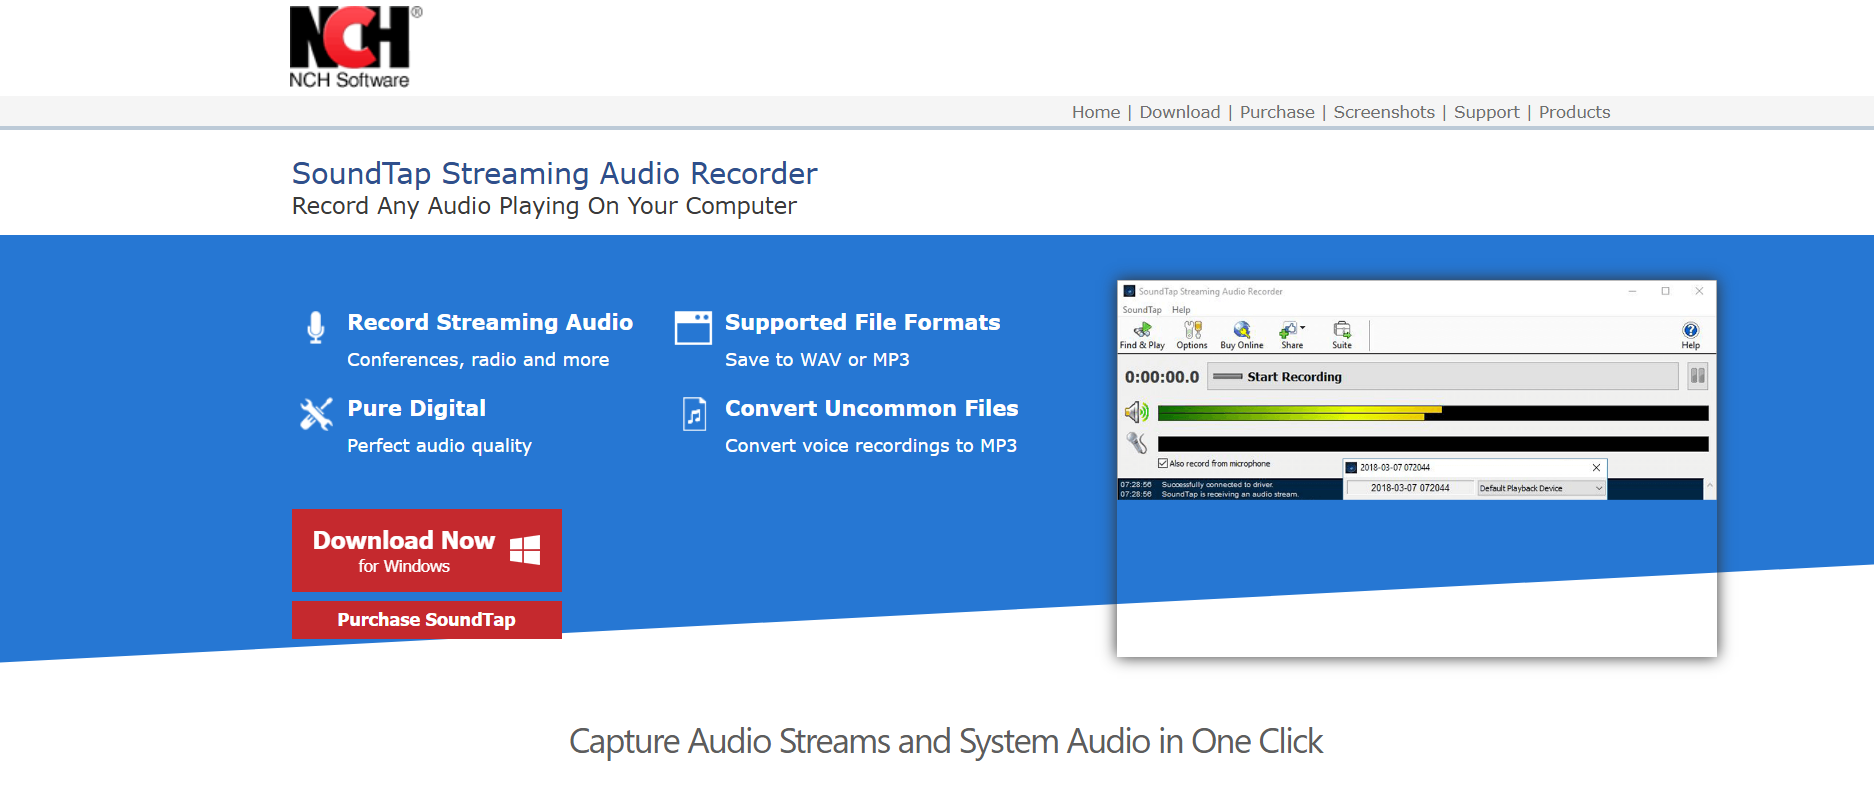Click the small icon in the 2018-03-07 popup title
The width and height of the screenshot is (1874, 795).
[1351, 467]
